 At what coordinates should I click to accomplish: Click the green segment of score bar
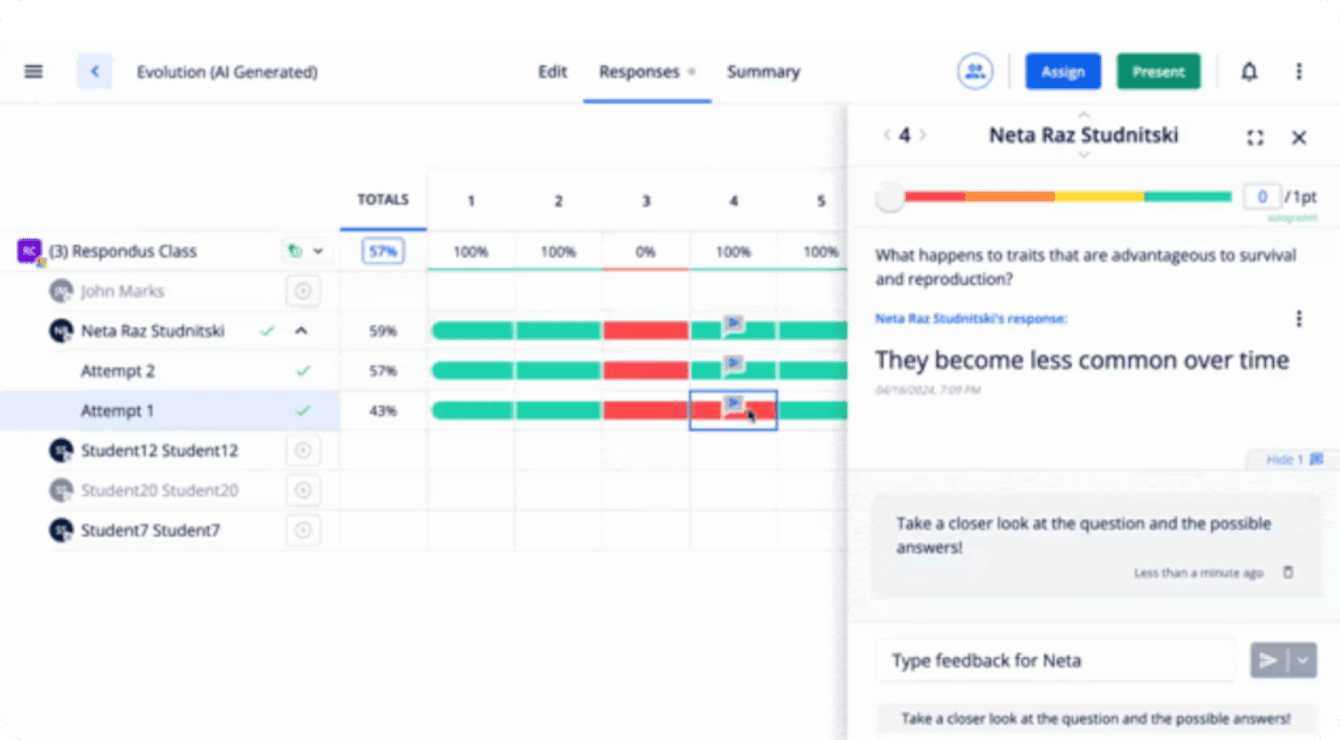(1188, 197)
